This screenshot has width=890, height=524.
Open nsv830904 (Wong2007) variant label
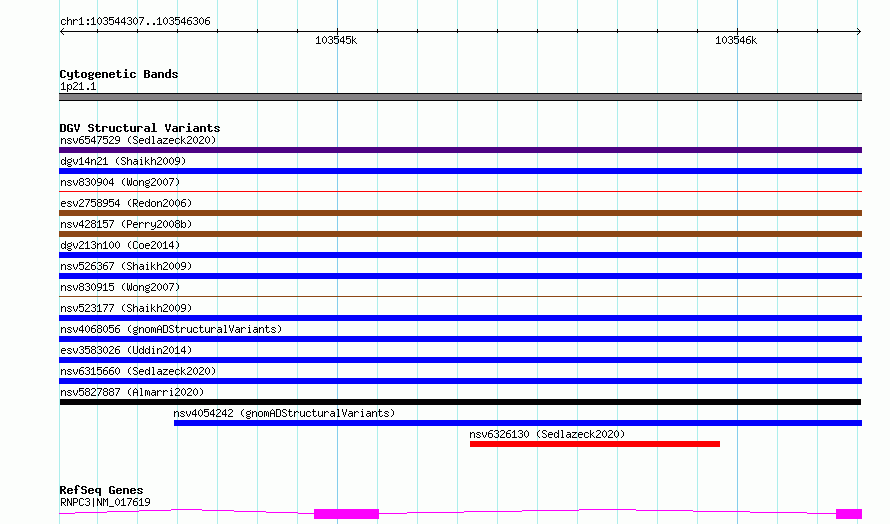point(120,182)
